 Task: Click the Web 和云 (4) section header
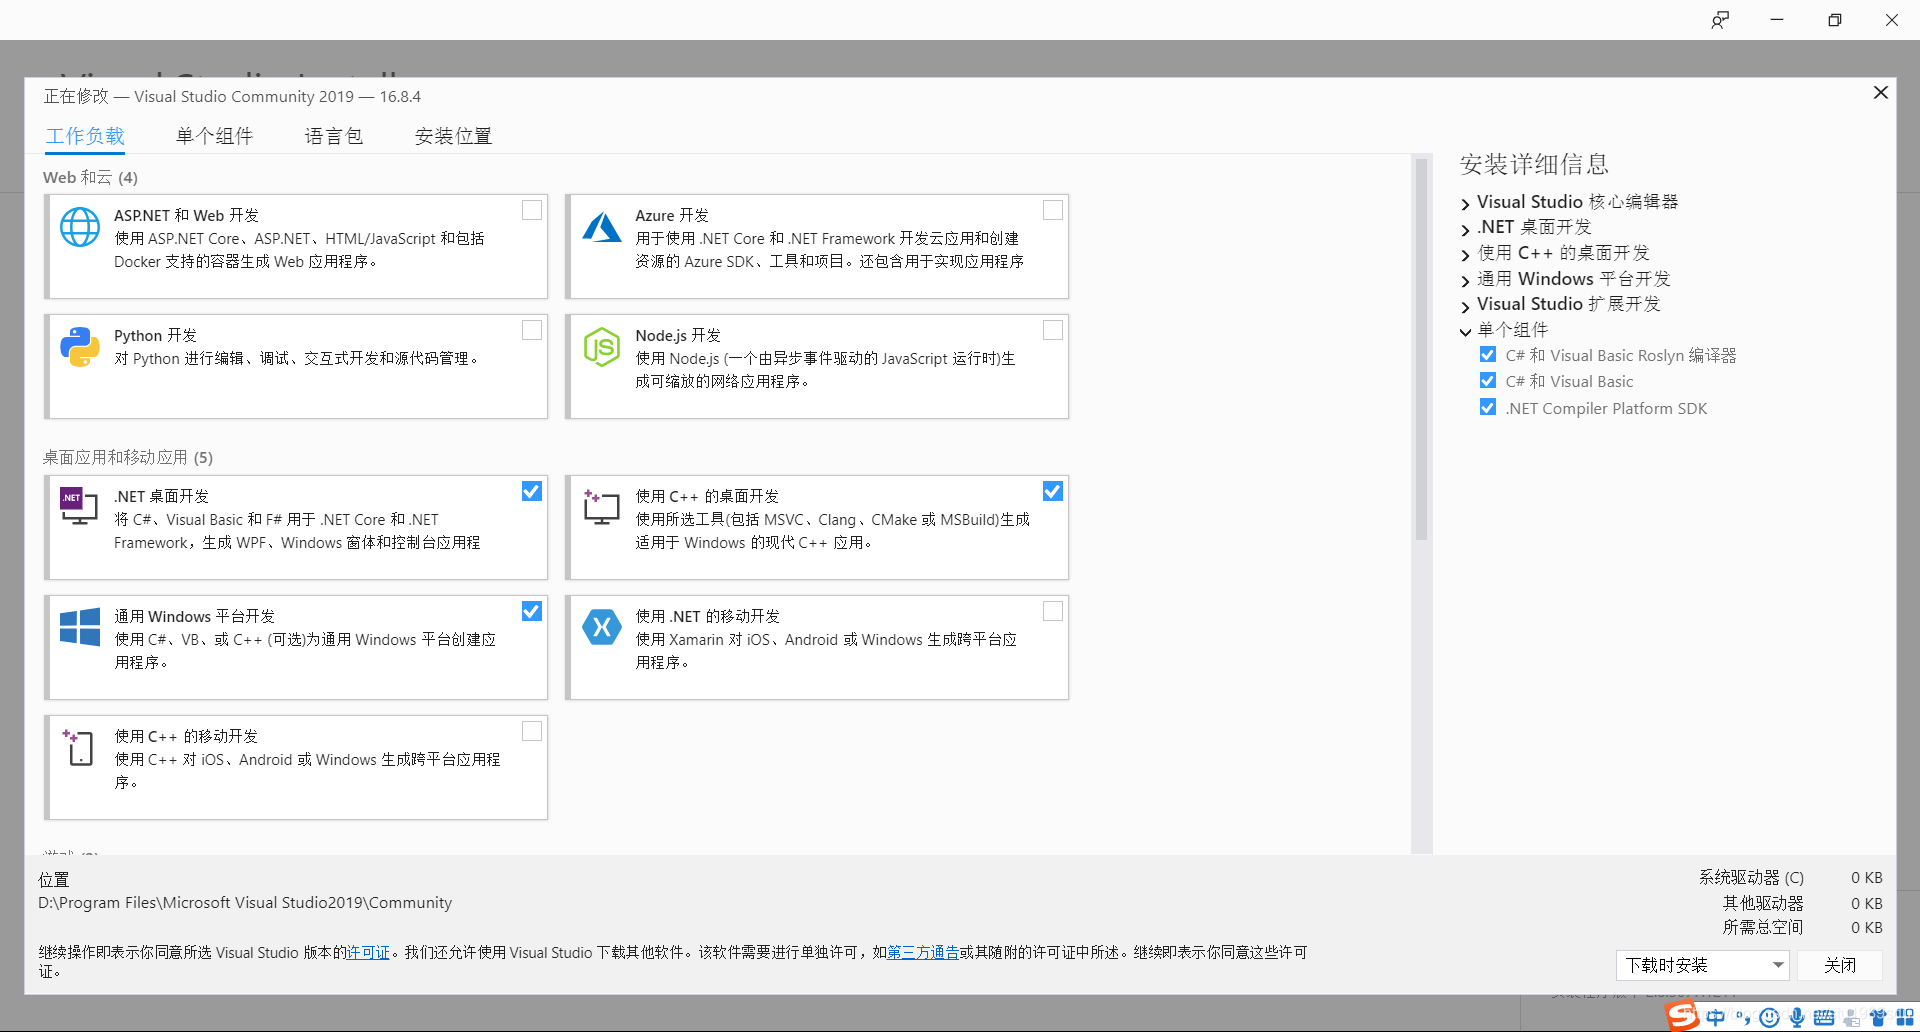90,177
